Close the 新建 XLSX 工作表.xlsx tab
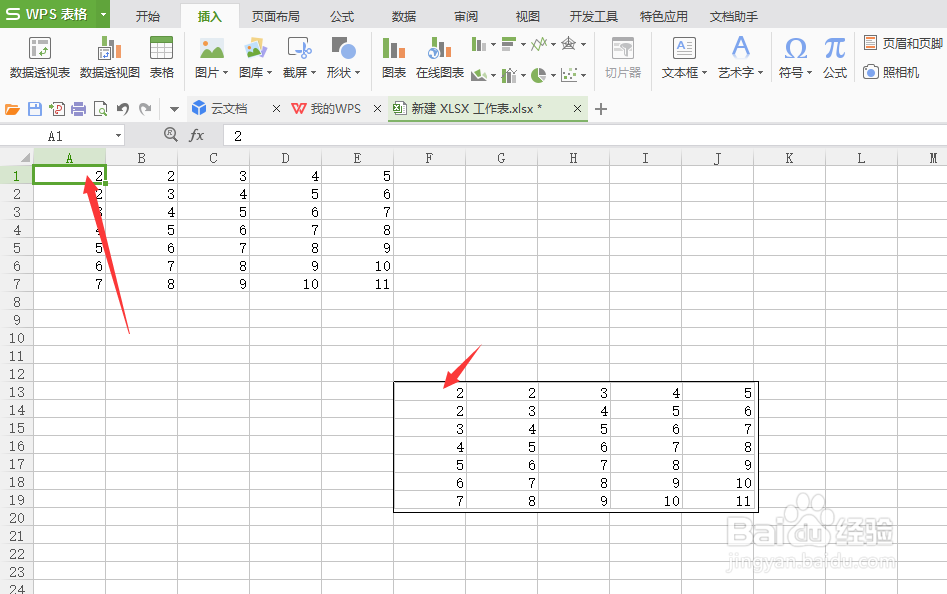 click(x=577, y=109)
